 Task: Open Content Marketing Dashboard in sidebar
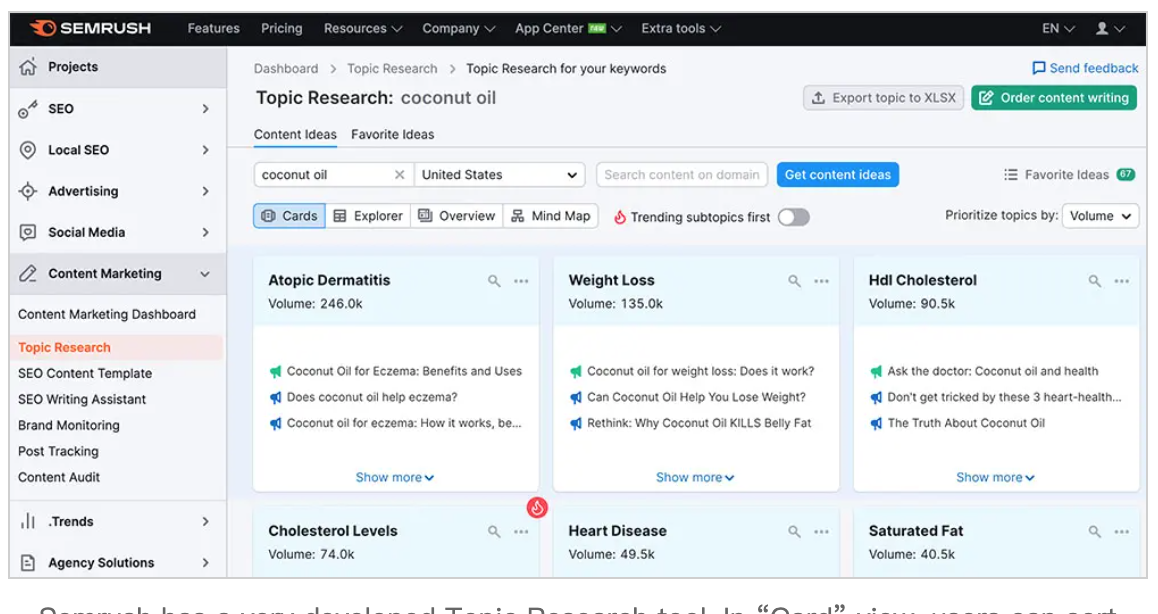107,314
